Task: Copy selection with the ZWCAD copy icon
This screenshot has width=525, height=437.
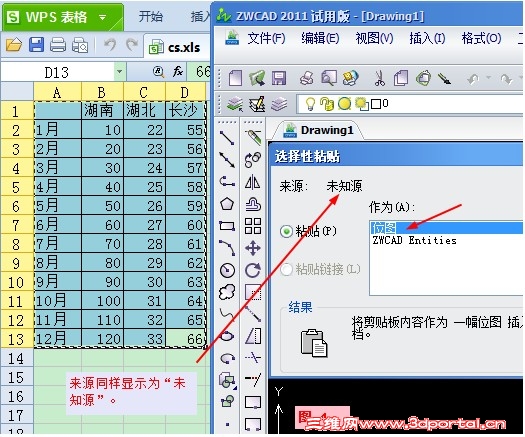Action: point(401,78)
